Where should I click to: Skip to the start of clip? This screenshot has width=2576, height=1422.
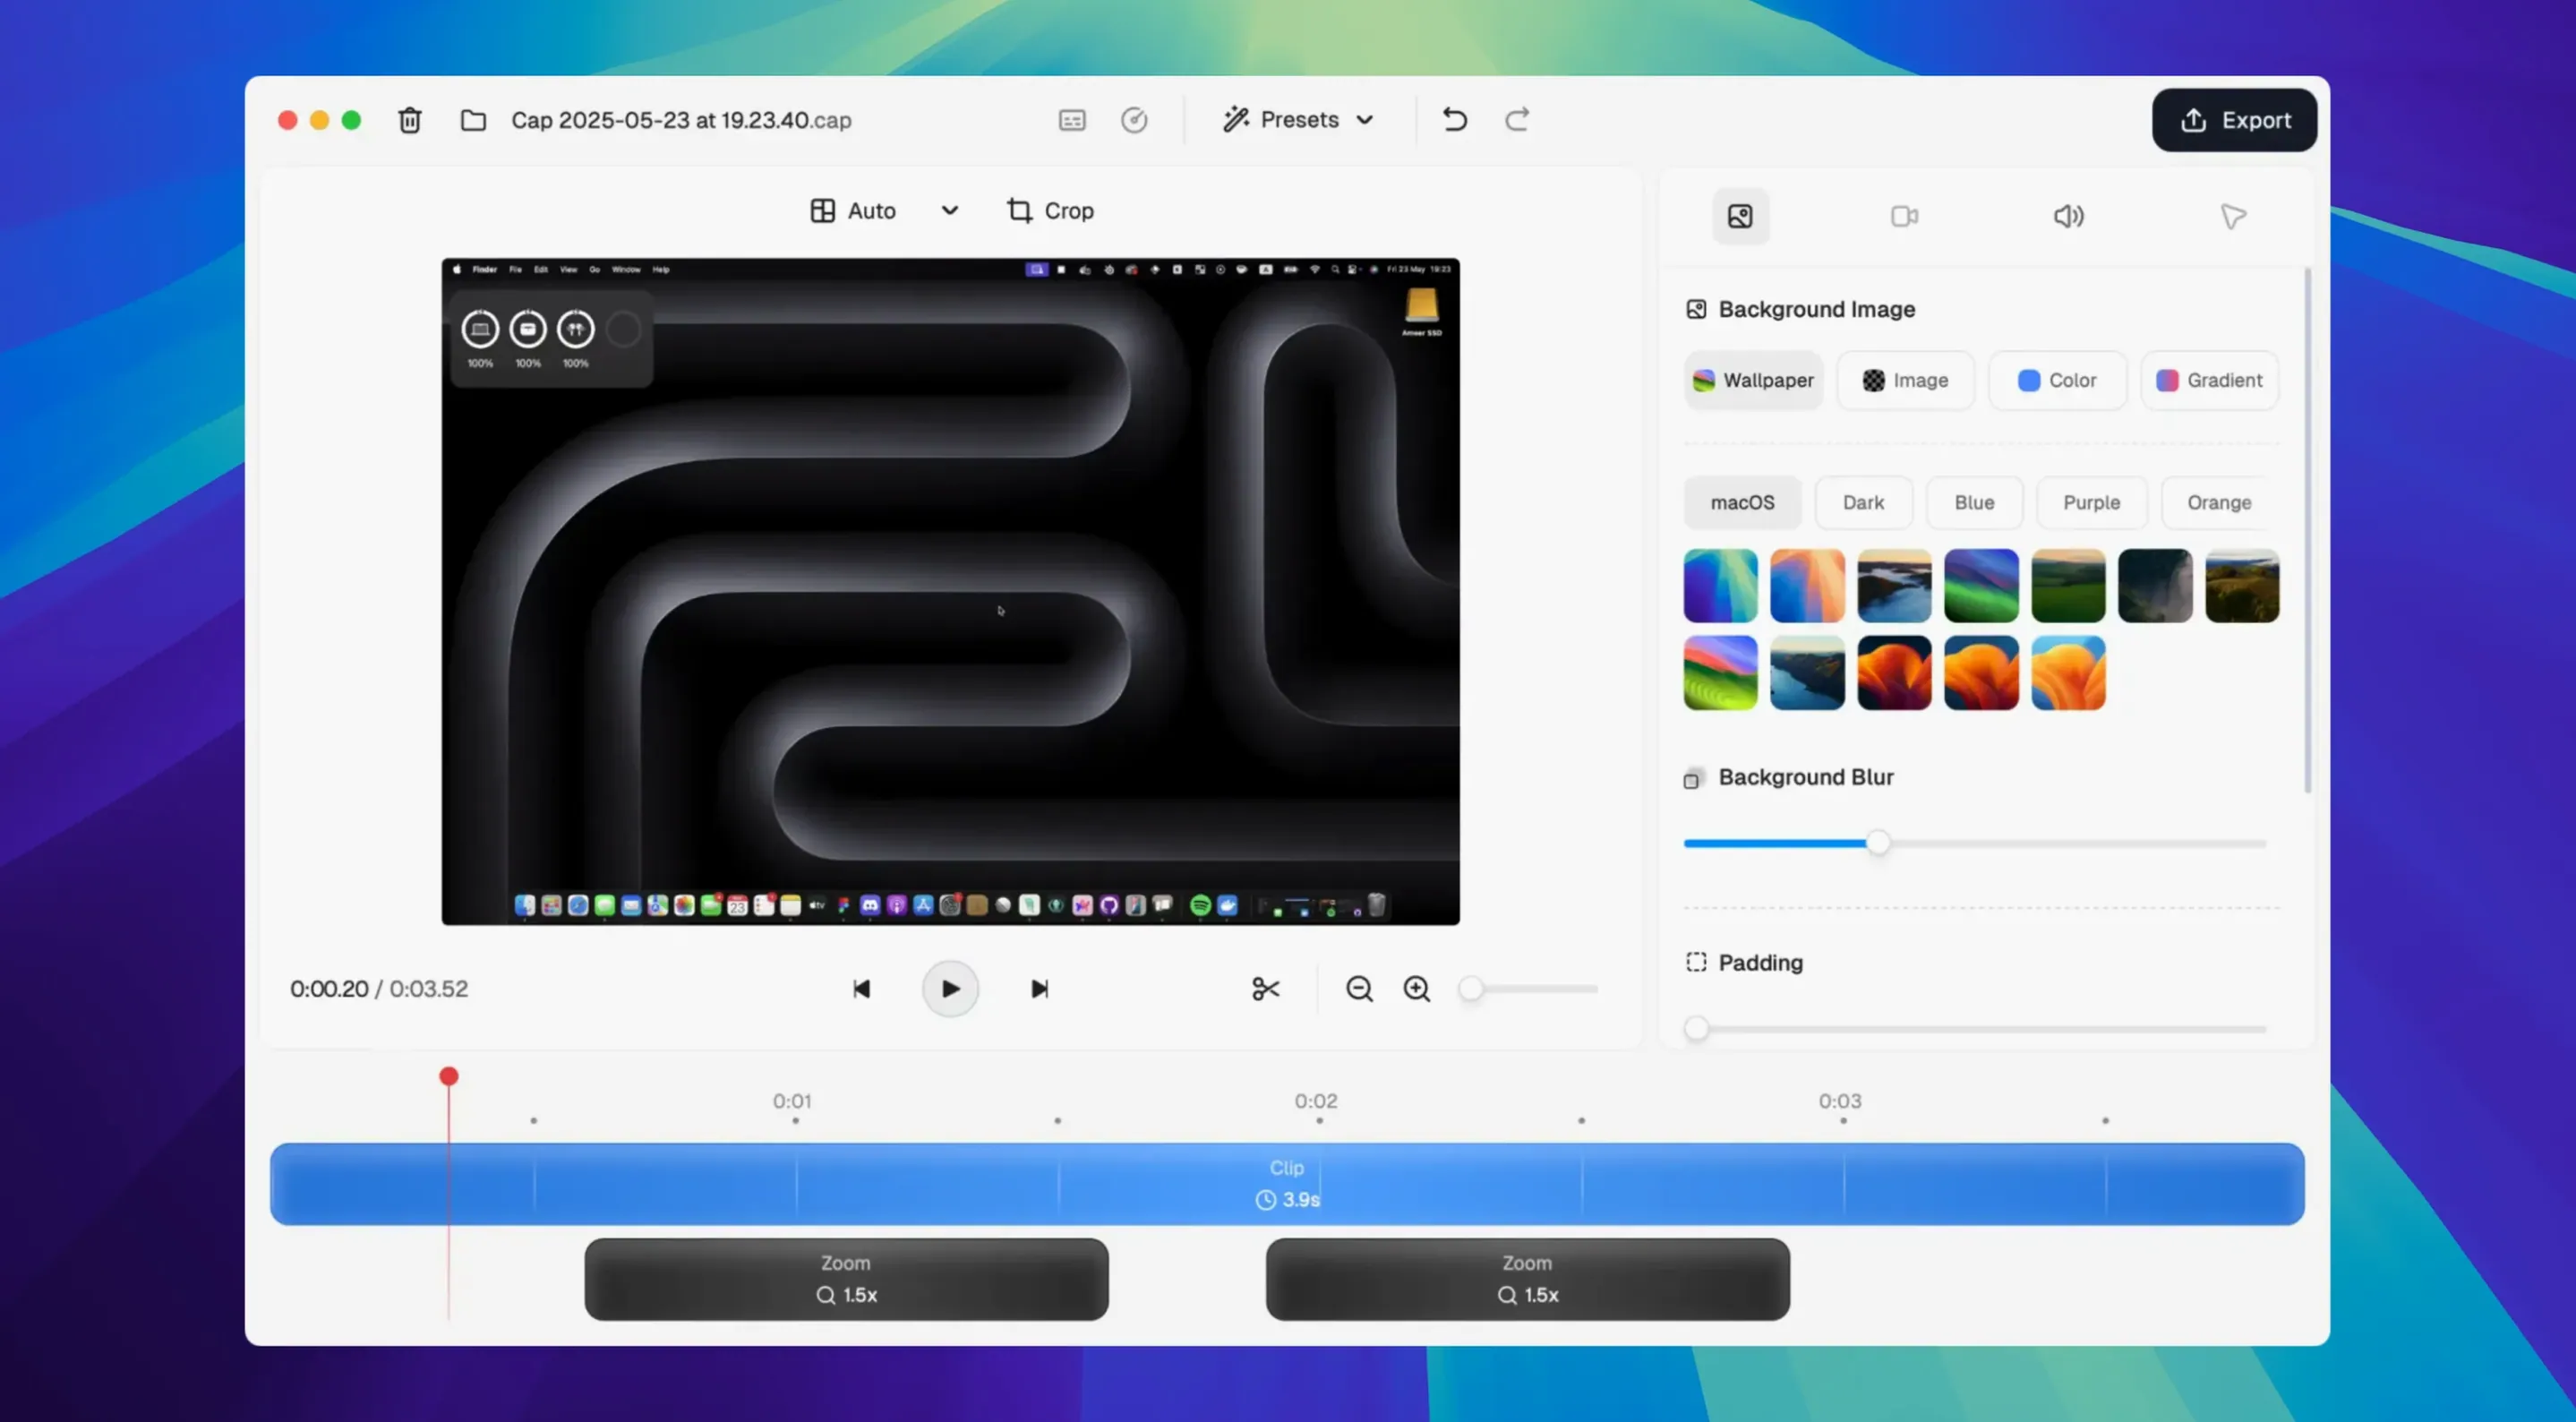click(x=861, y=989)
